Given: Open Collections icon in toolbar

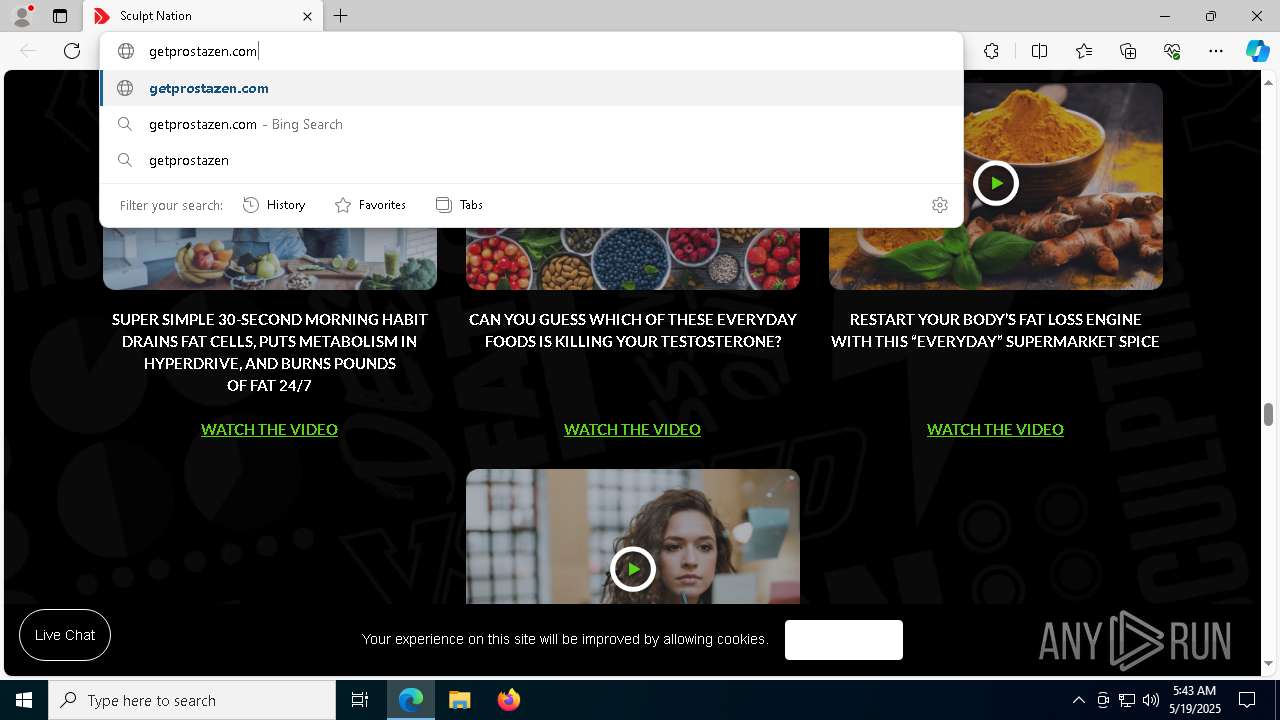Looking at the screenshot, I should (1128, 51).
